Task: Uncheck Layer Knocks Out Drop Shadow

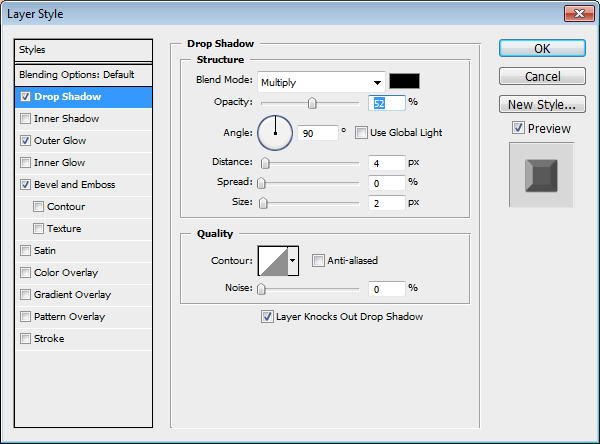Action: tap(267, 317)
